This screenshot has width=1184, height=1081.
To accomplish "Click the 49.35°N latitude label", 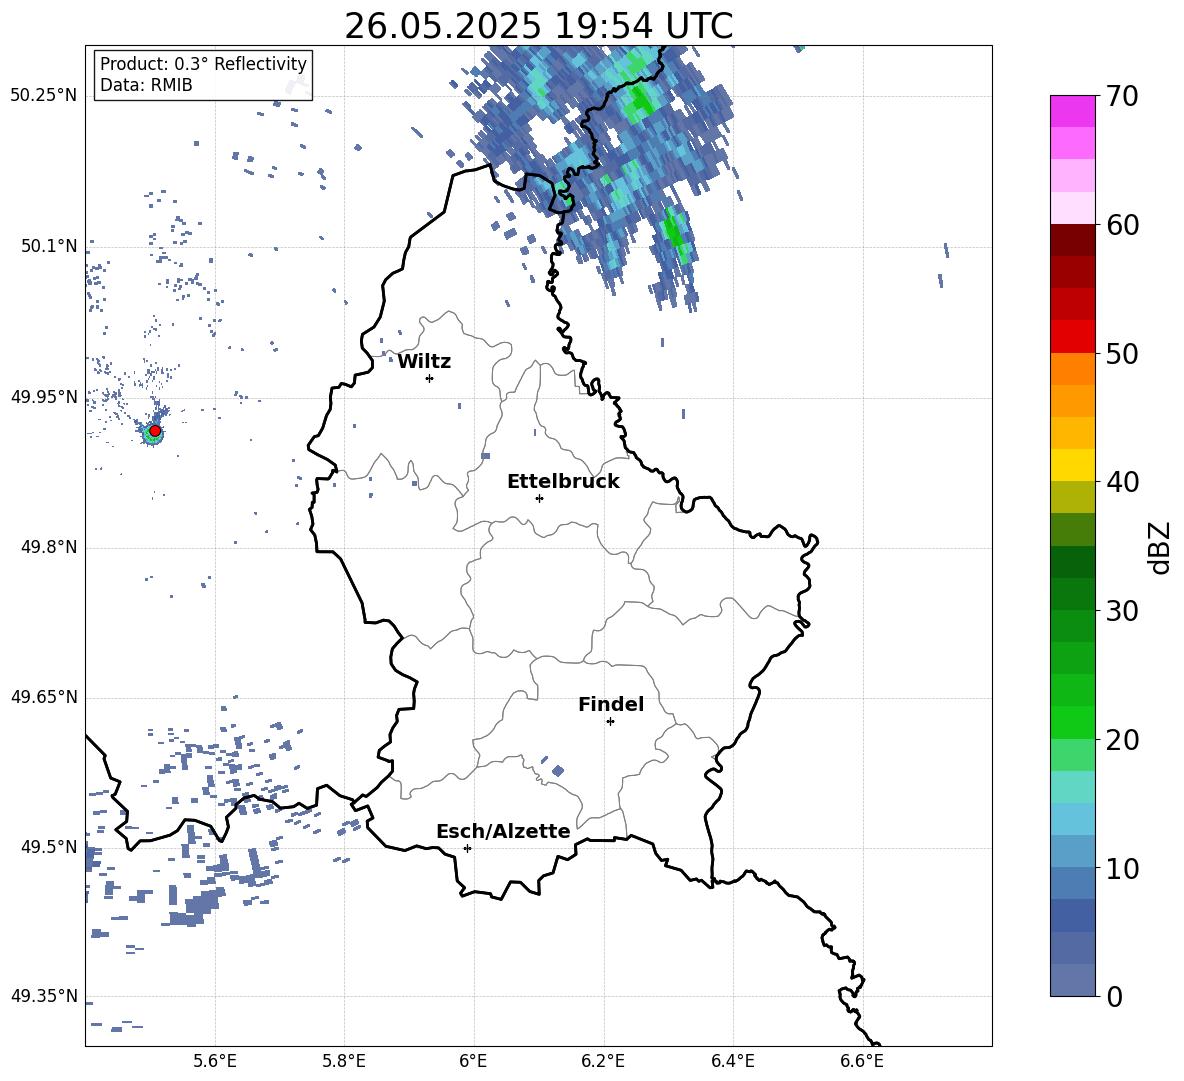I will click(44, 996).
